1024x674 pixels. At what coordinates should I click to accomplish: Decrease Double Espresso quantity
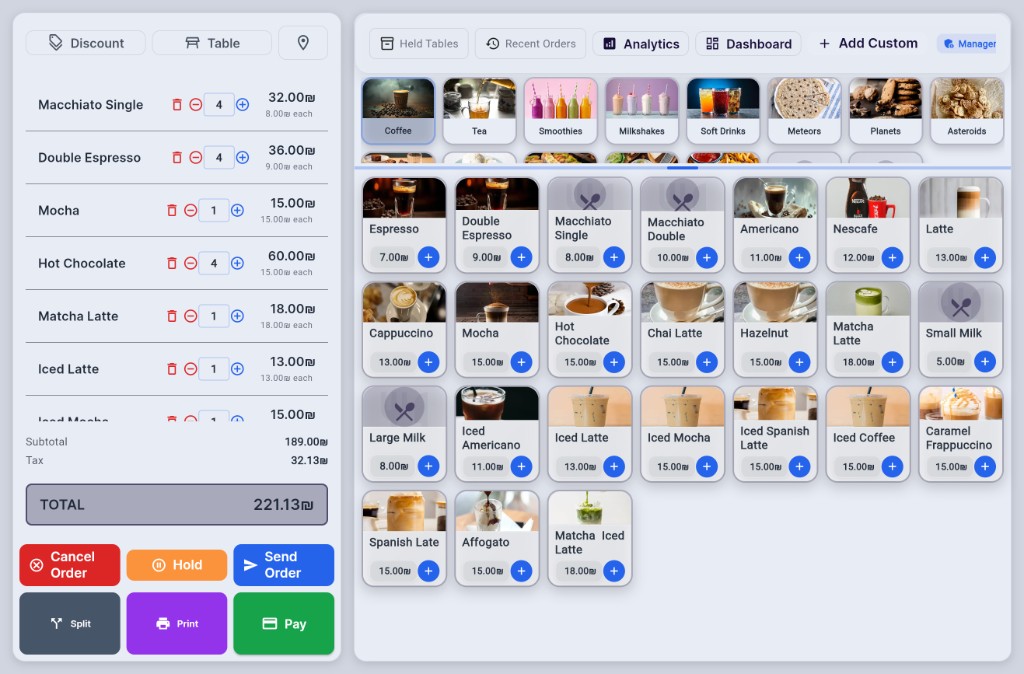coord(195,157)
